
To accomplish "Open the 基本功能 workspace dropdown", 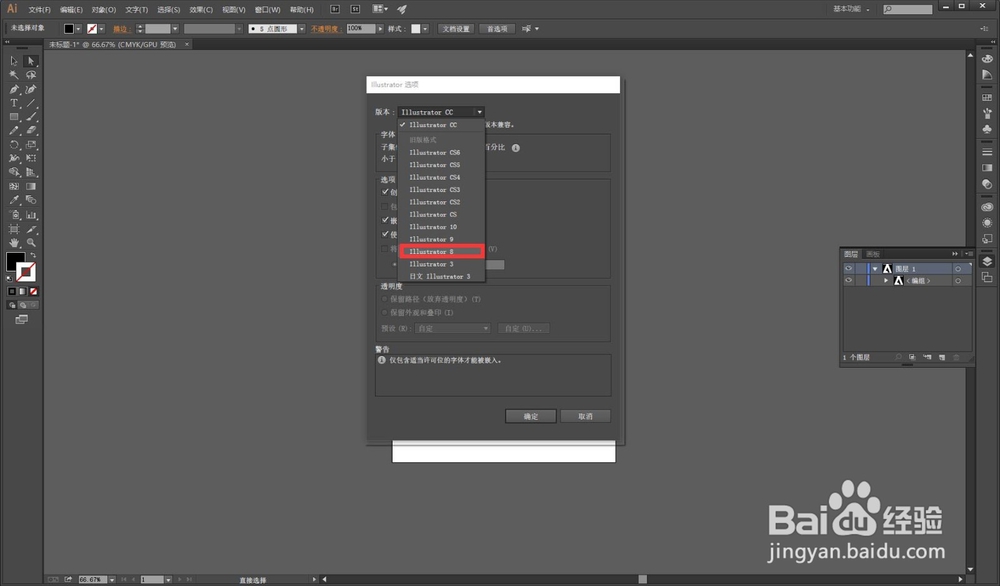I will click(851, 9).
